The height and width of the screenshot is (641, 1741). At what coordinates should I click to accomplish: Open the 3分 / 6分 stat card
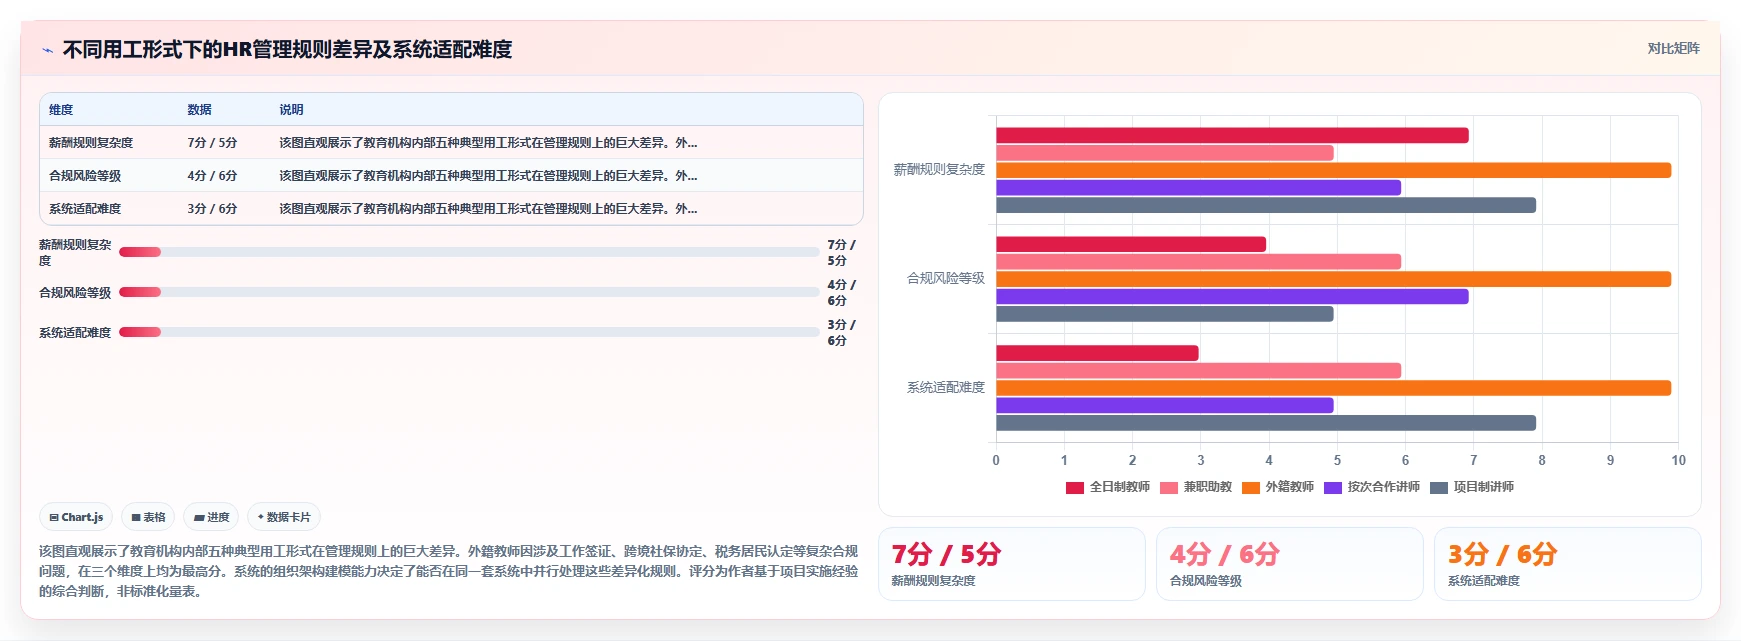coord(1567,564)
